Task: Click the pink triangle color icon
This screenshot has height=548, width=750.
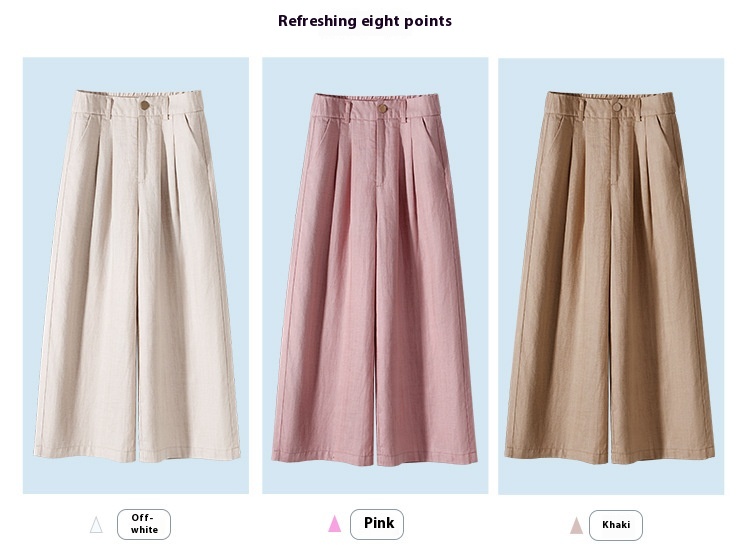Action: click(x=335, y=524)
